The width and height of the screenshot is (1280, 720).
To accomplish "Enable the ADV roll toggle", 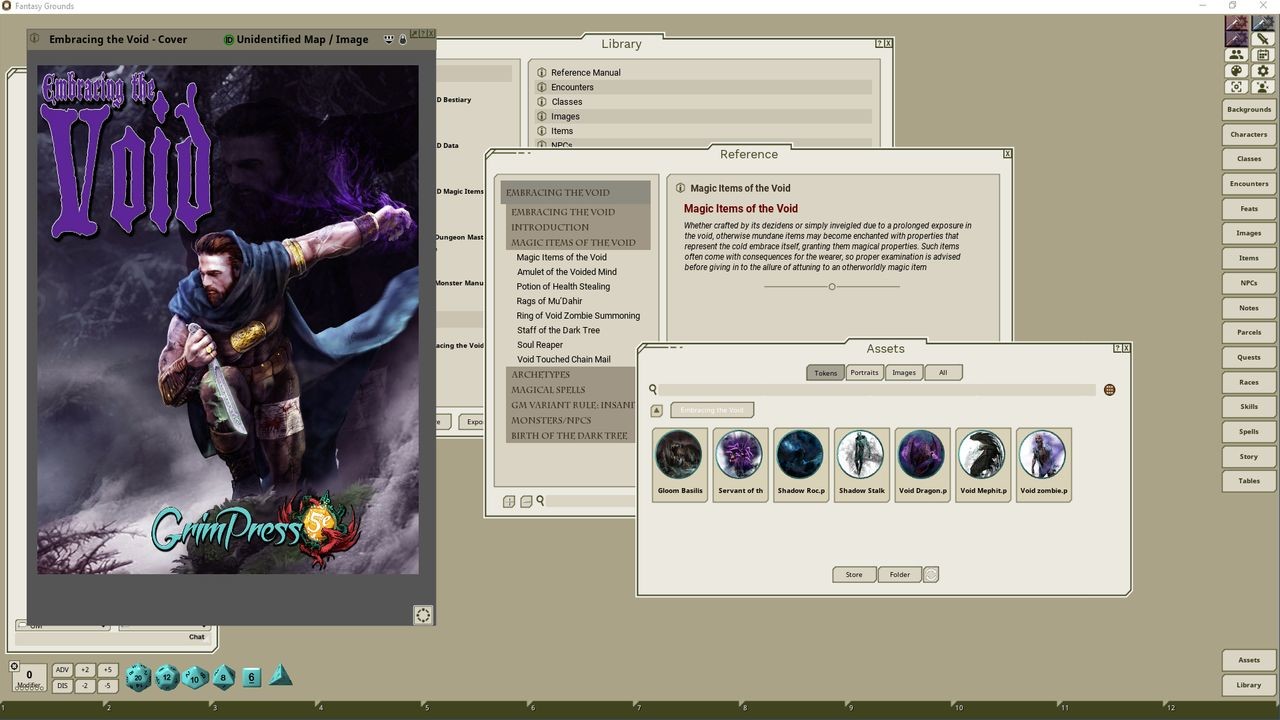I will click(x=62, y=670).
